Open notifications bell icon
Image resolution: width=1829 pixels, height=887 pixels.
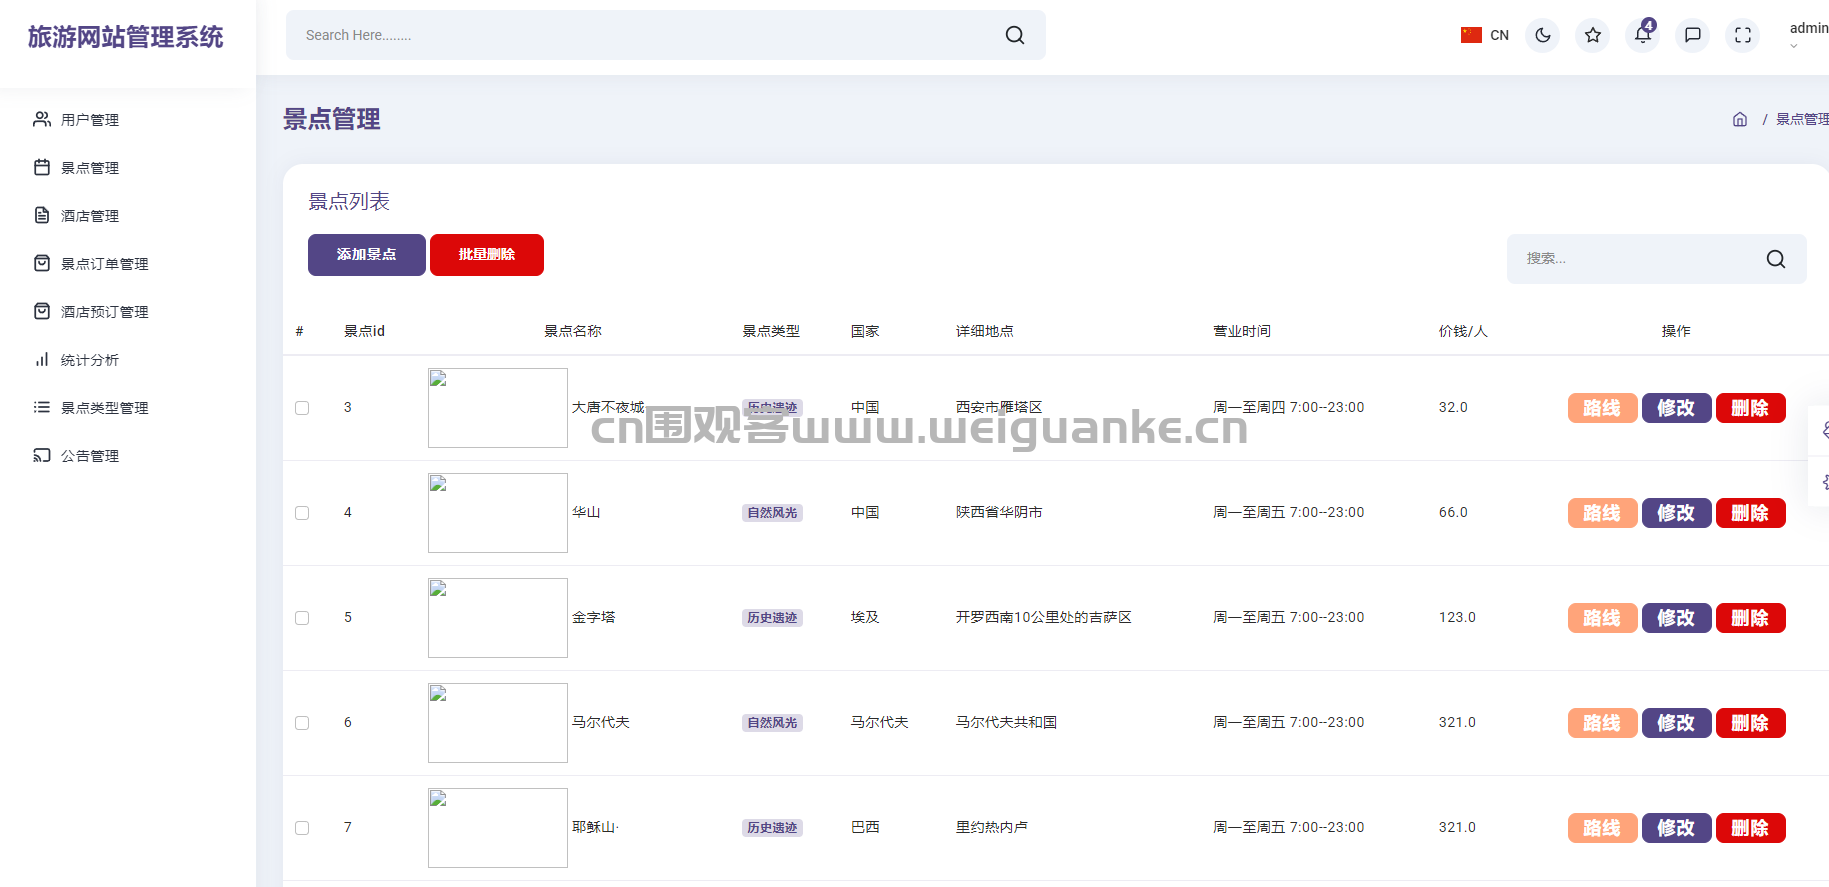pos(1642,36)
